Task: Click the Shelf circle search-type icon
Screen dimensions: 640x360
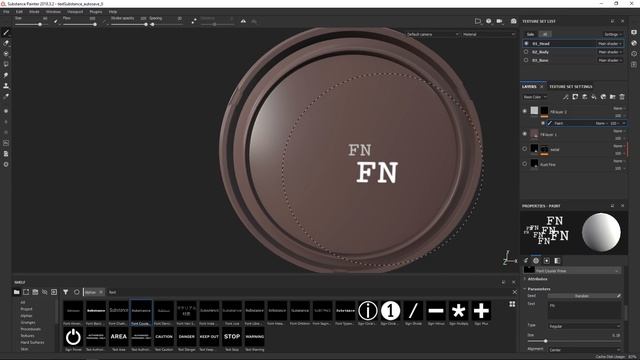Action: (77, 292)
